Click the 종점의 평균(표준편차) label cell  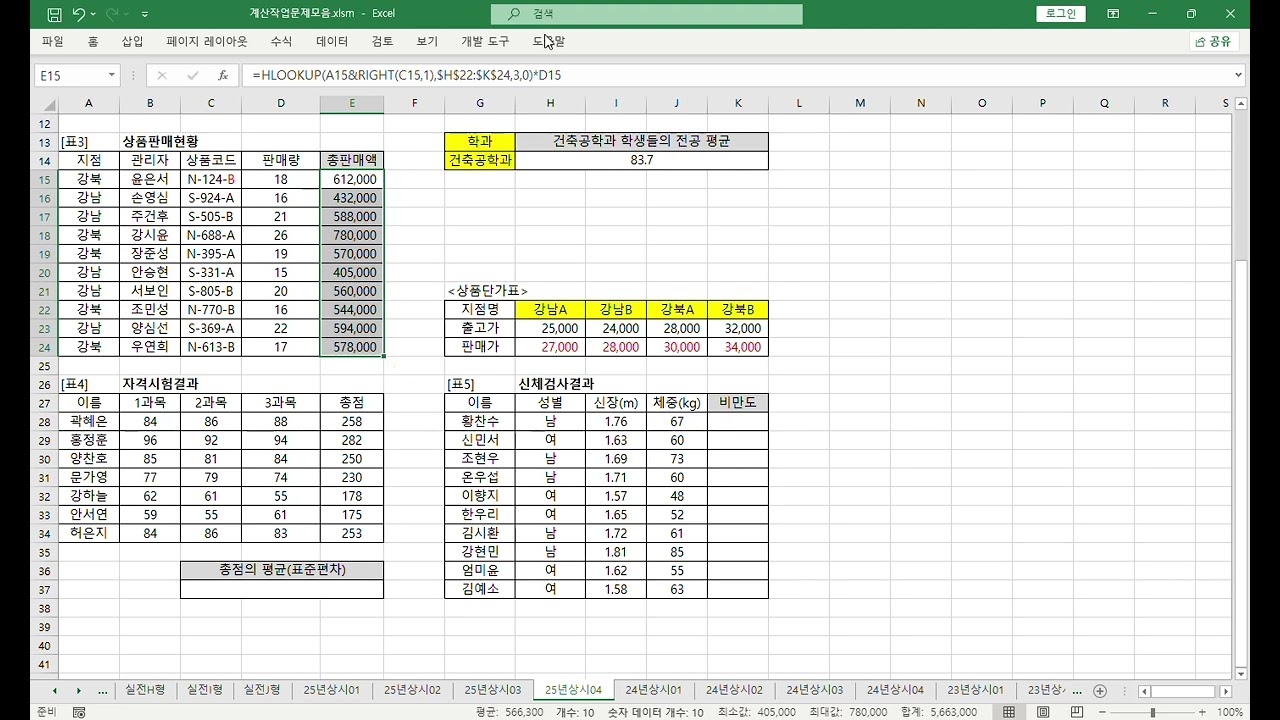coord(282,570)
